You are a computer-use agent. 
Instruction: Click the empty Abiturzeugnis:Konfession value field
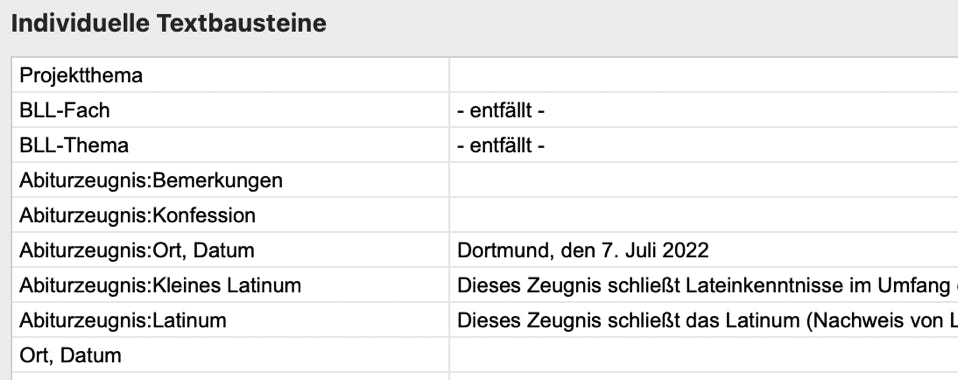[704, 215]
